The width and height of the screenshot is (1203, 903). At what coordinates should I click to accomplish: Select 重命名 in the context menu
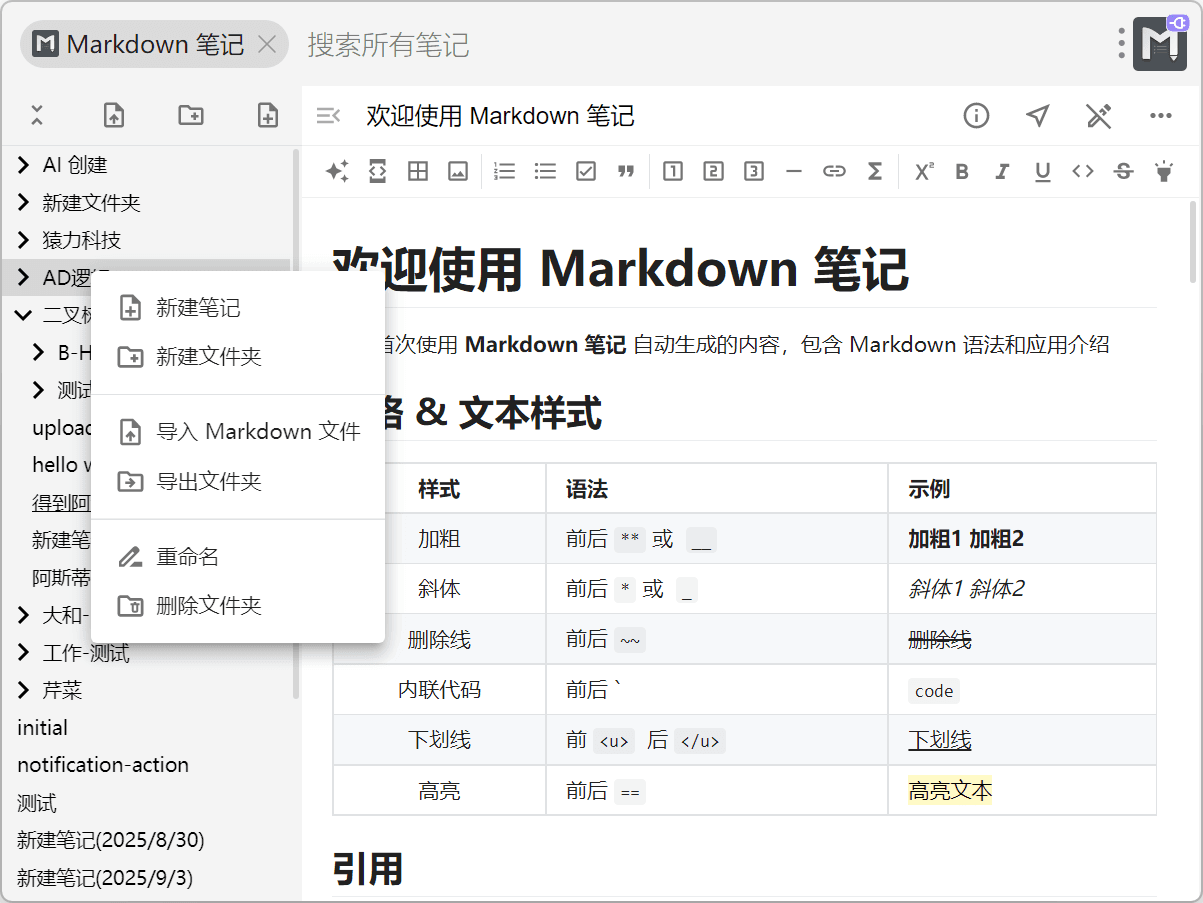(x=187, y=557)
